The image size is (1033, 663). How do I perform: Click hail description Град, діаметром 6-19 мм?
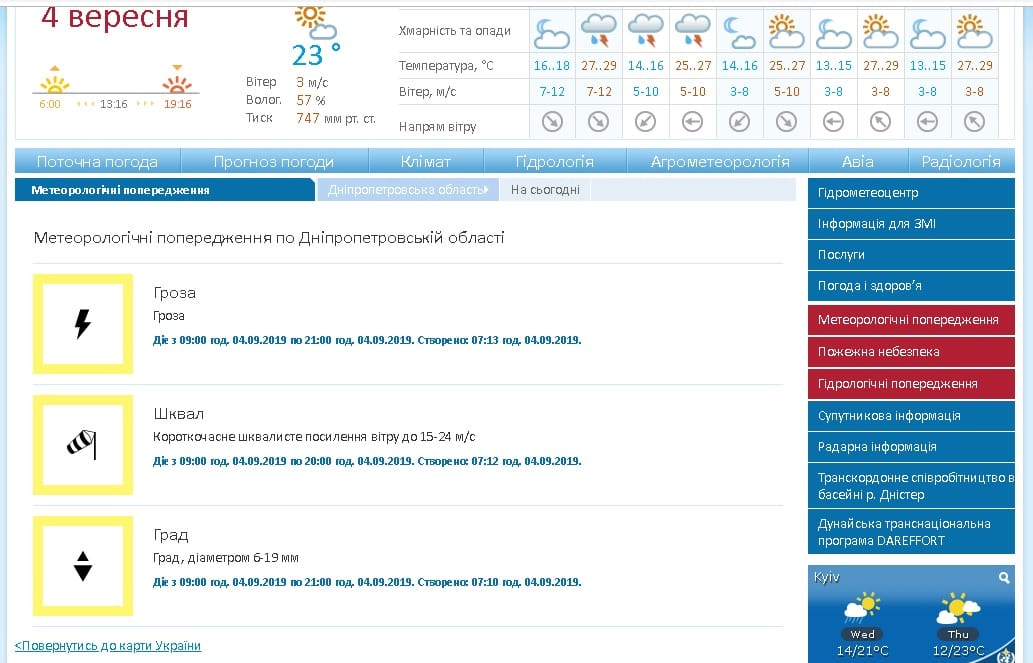tap(226, 558)
